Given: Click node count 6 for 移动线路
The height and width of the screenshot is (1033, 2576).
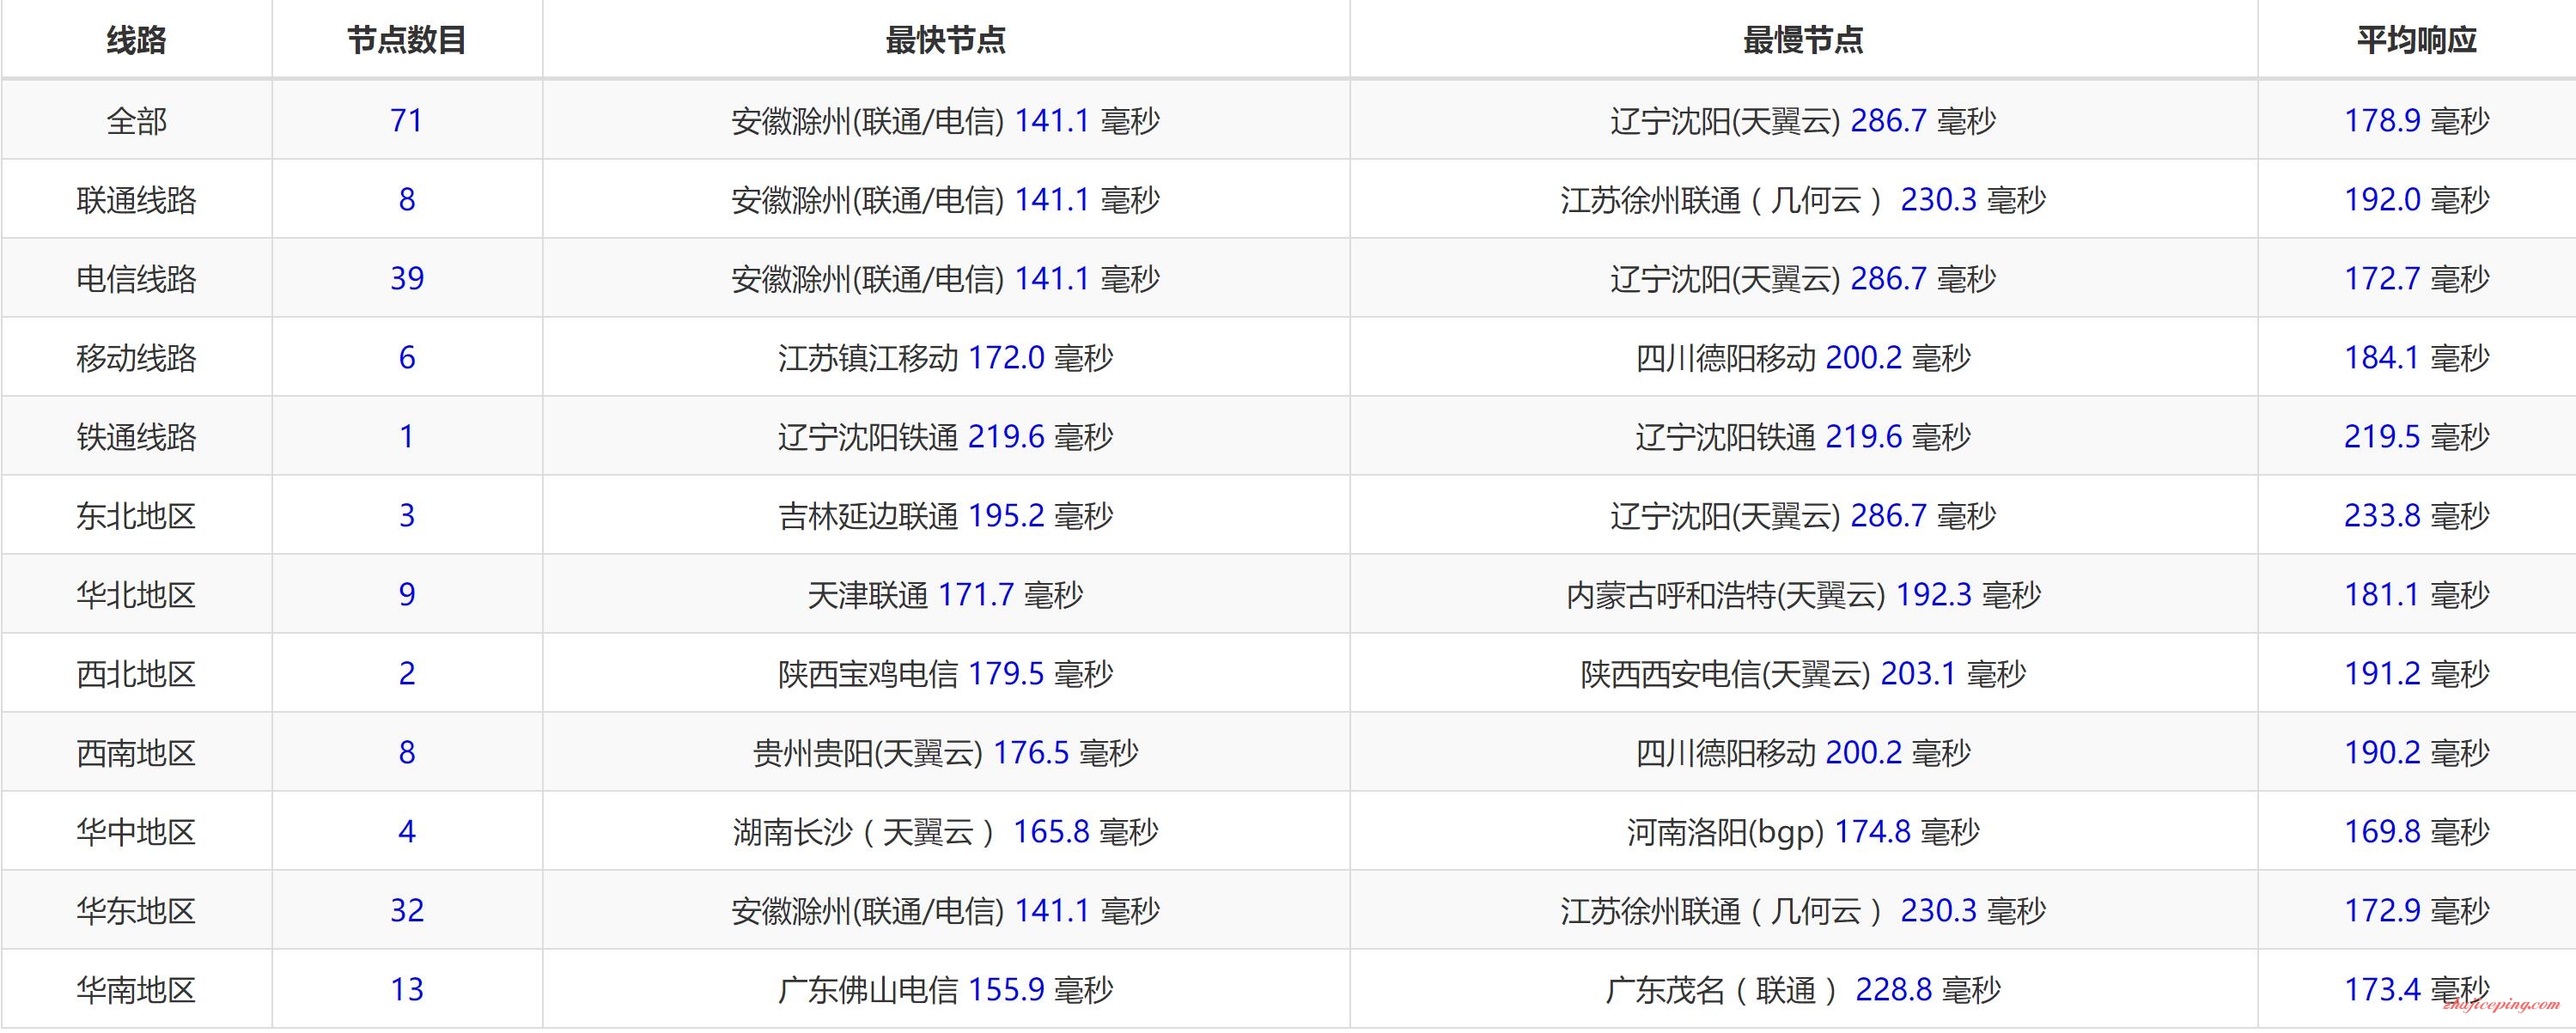Looking at the screenshot, I should click(407, 358).
